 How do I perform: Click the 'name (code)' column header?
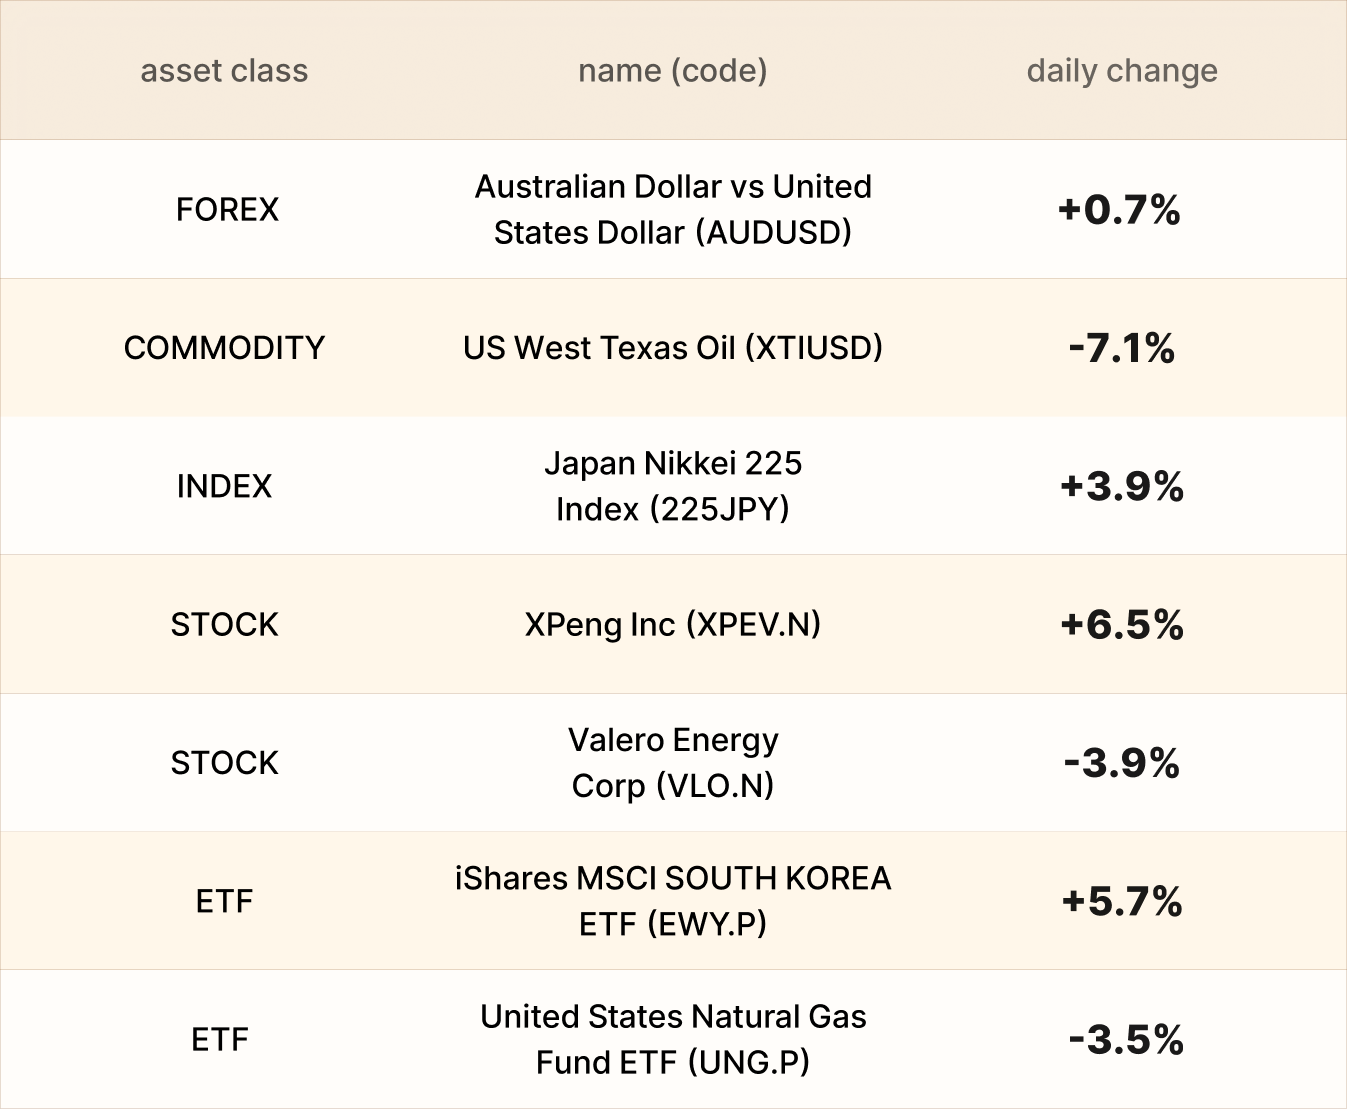tap(672, 71)
